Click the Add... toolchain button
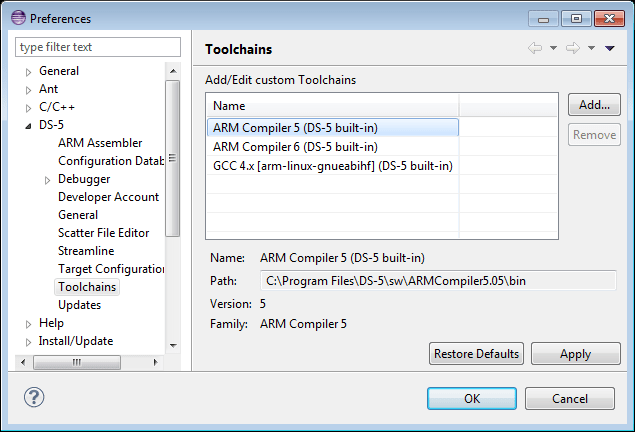 [594, 105]
